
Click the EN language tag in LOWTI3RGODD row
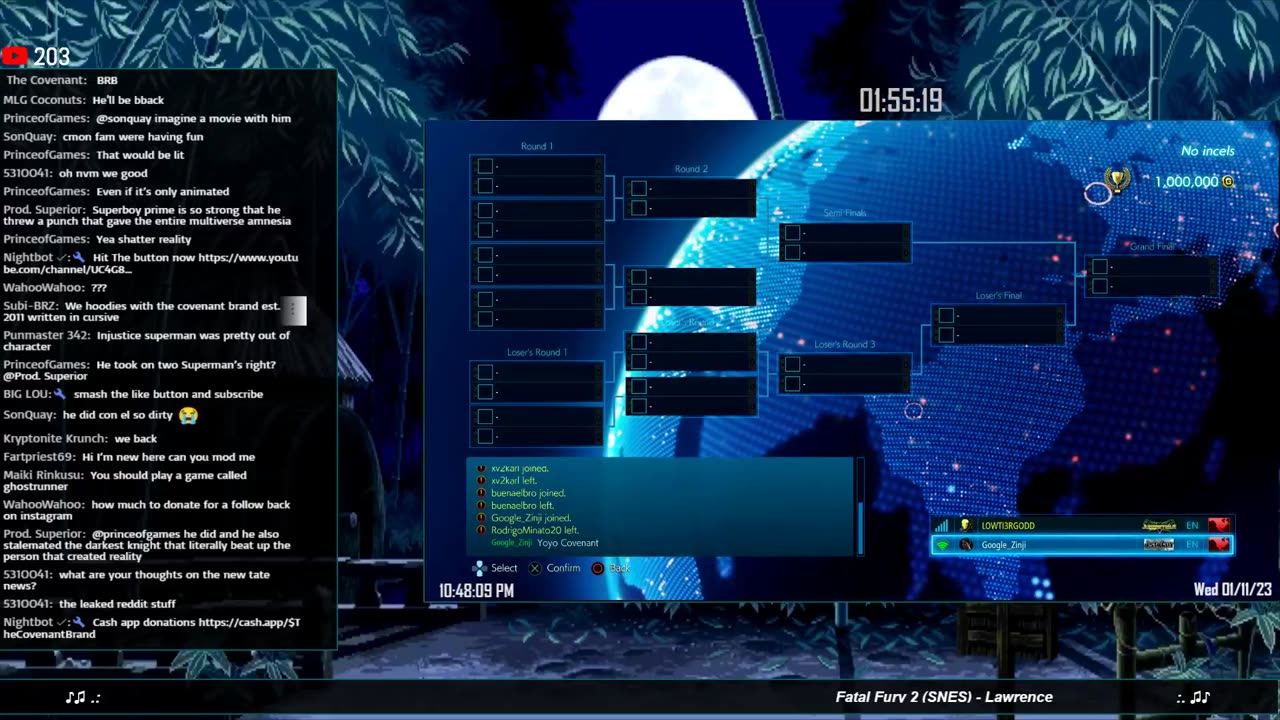[1192, 526]
